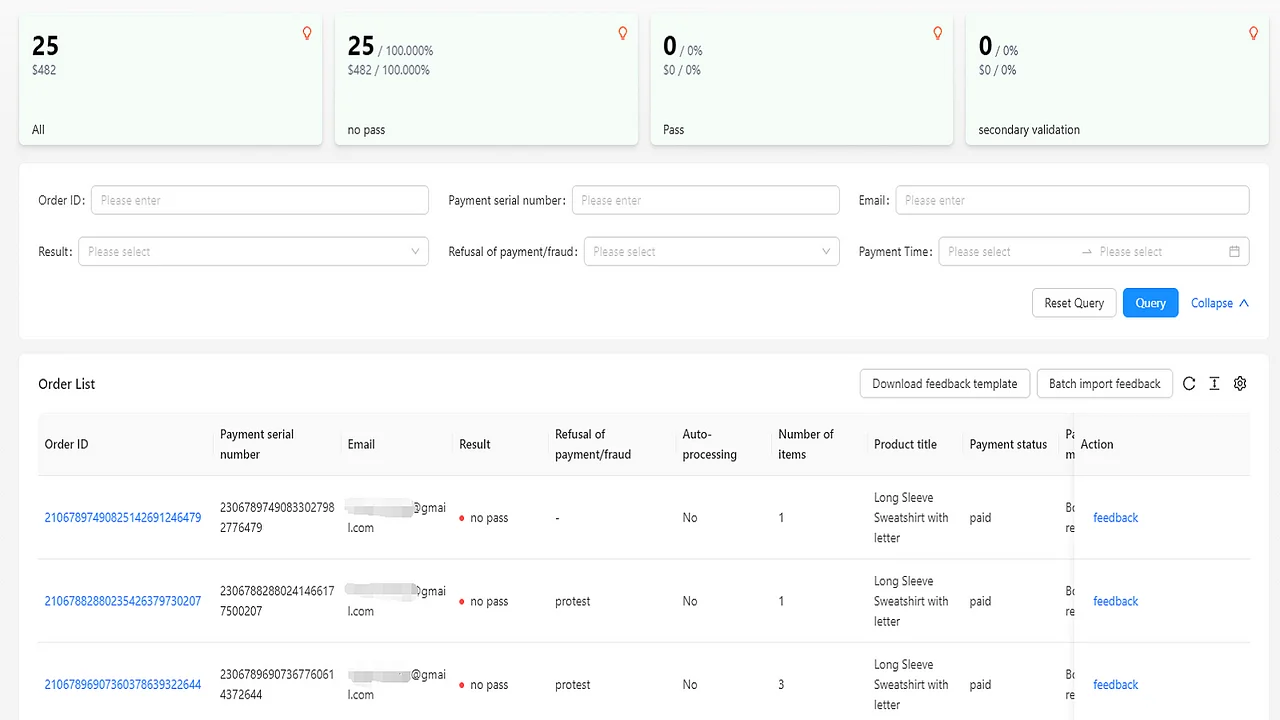Click the Reset Query button
The image size is (1280, 720).
[x=1074, y=303]
